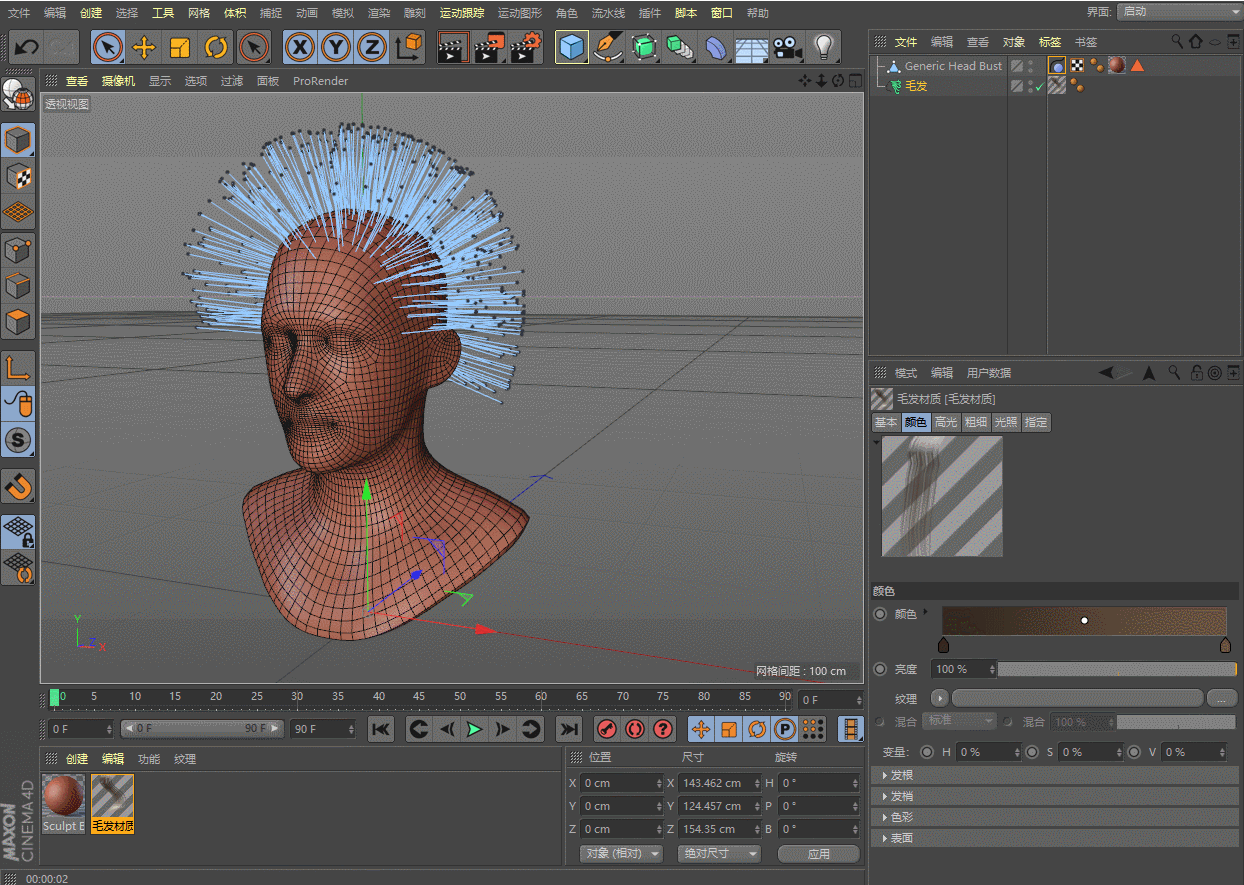The image size is (1244, 885).
Task: Add a Cube primitive object
Action: [x=571, y=47]
